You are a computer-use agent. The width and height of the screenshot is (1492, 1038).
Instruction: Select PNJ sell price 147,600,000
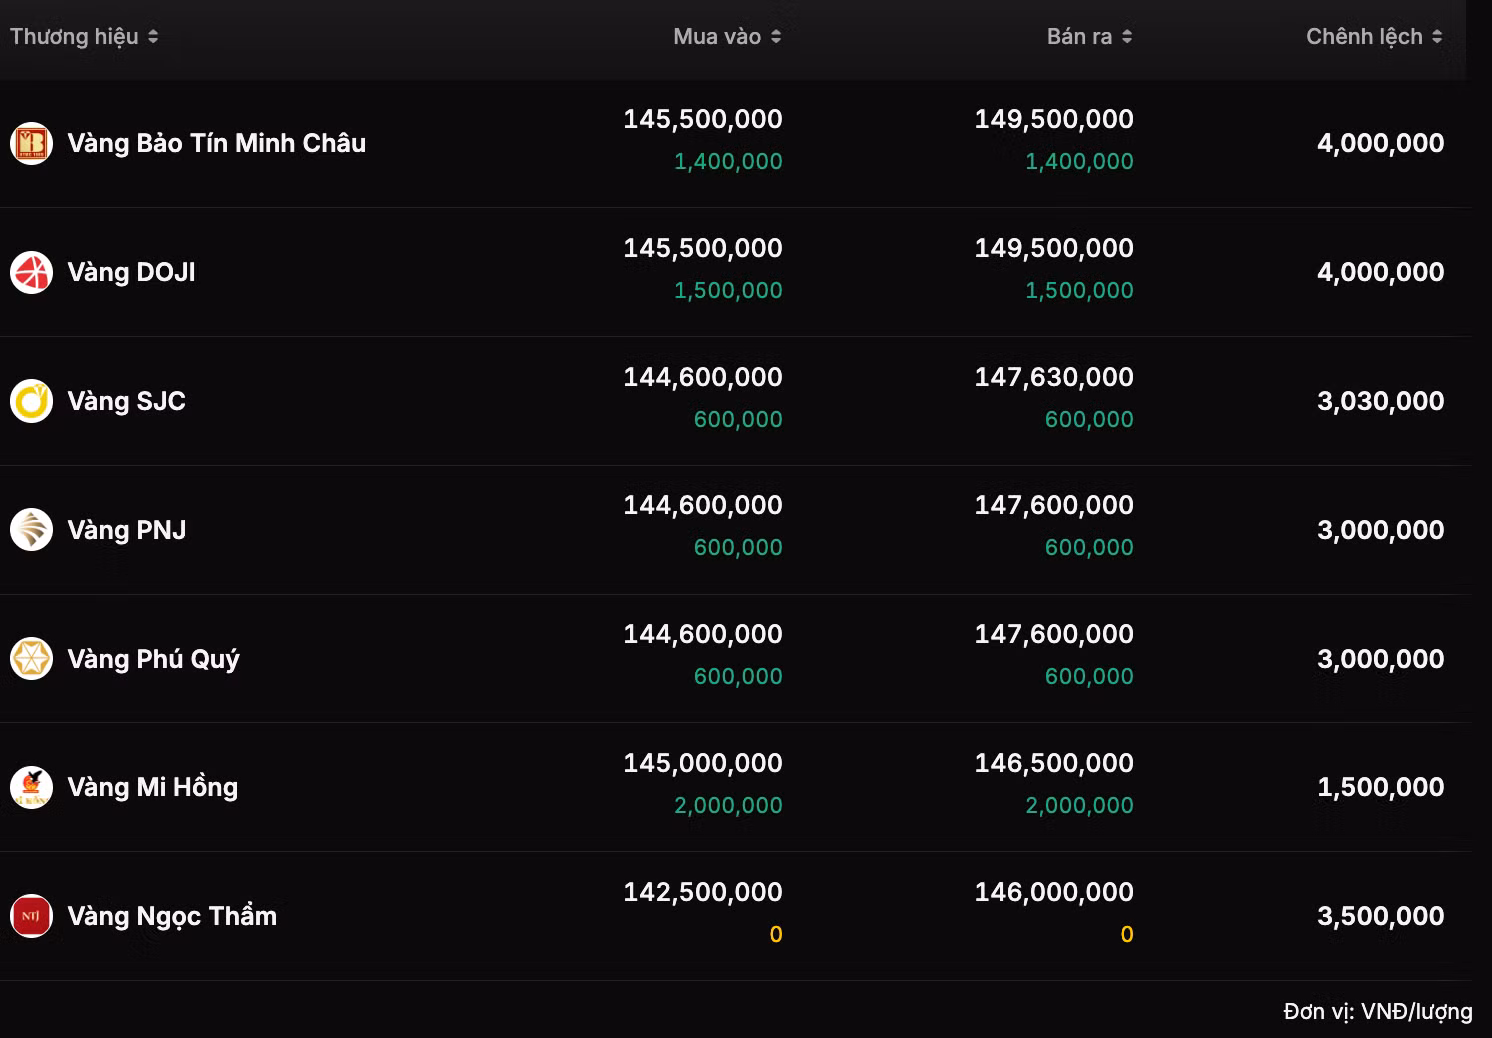pyautogui.click(x=1054, y=505)
